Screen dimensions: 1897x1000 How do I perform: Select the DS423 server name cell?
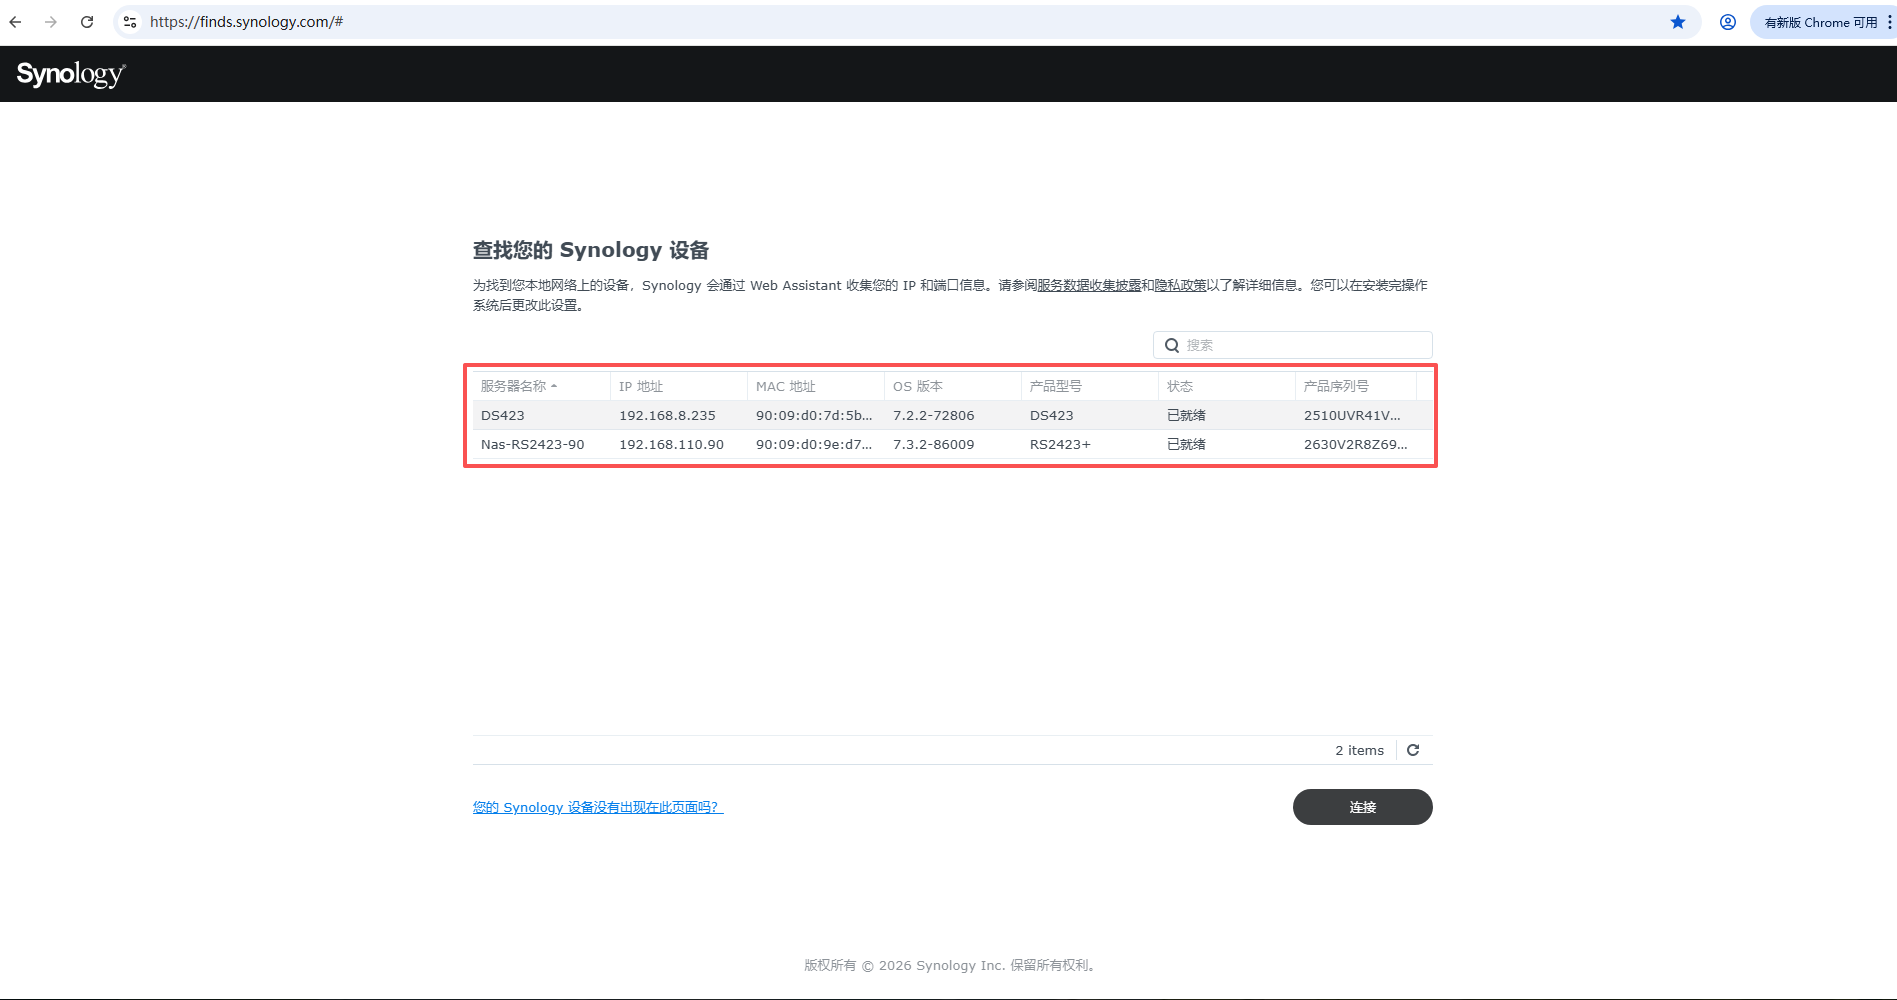[x=503, y=415]
